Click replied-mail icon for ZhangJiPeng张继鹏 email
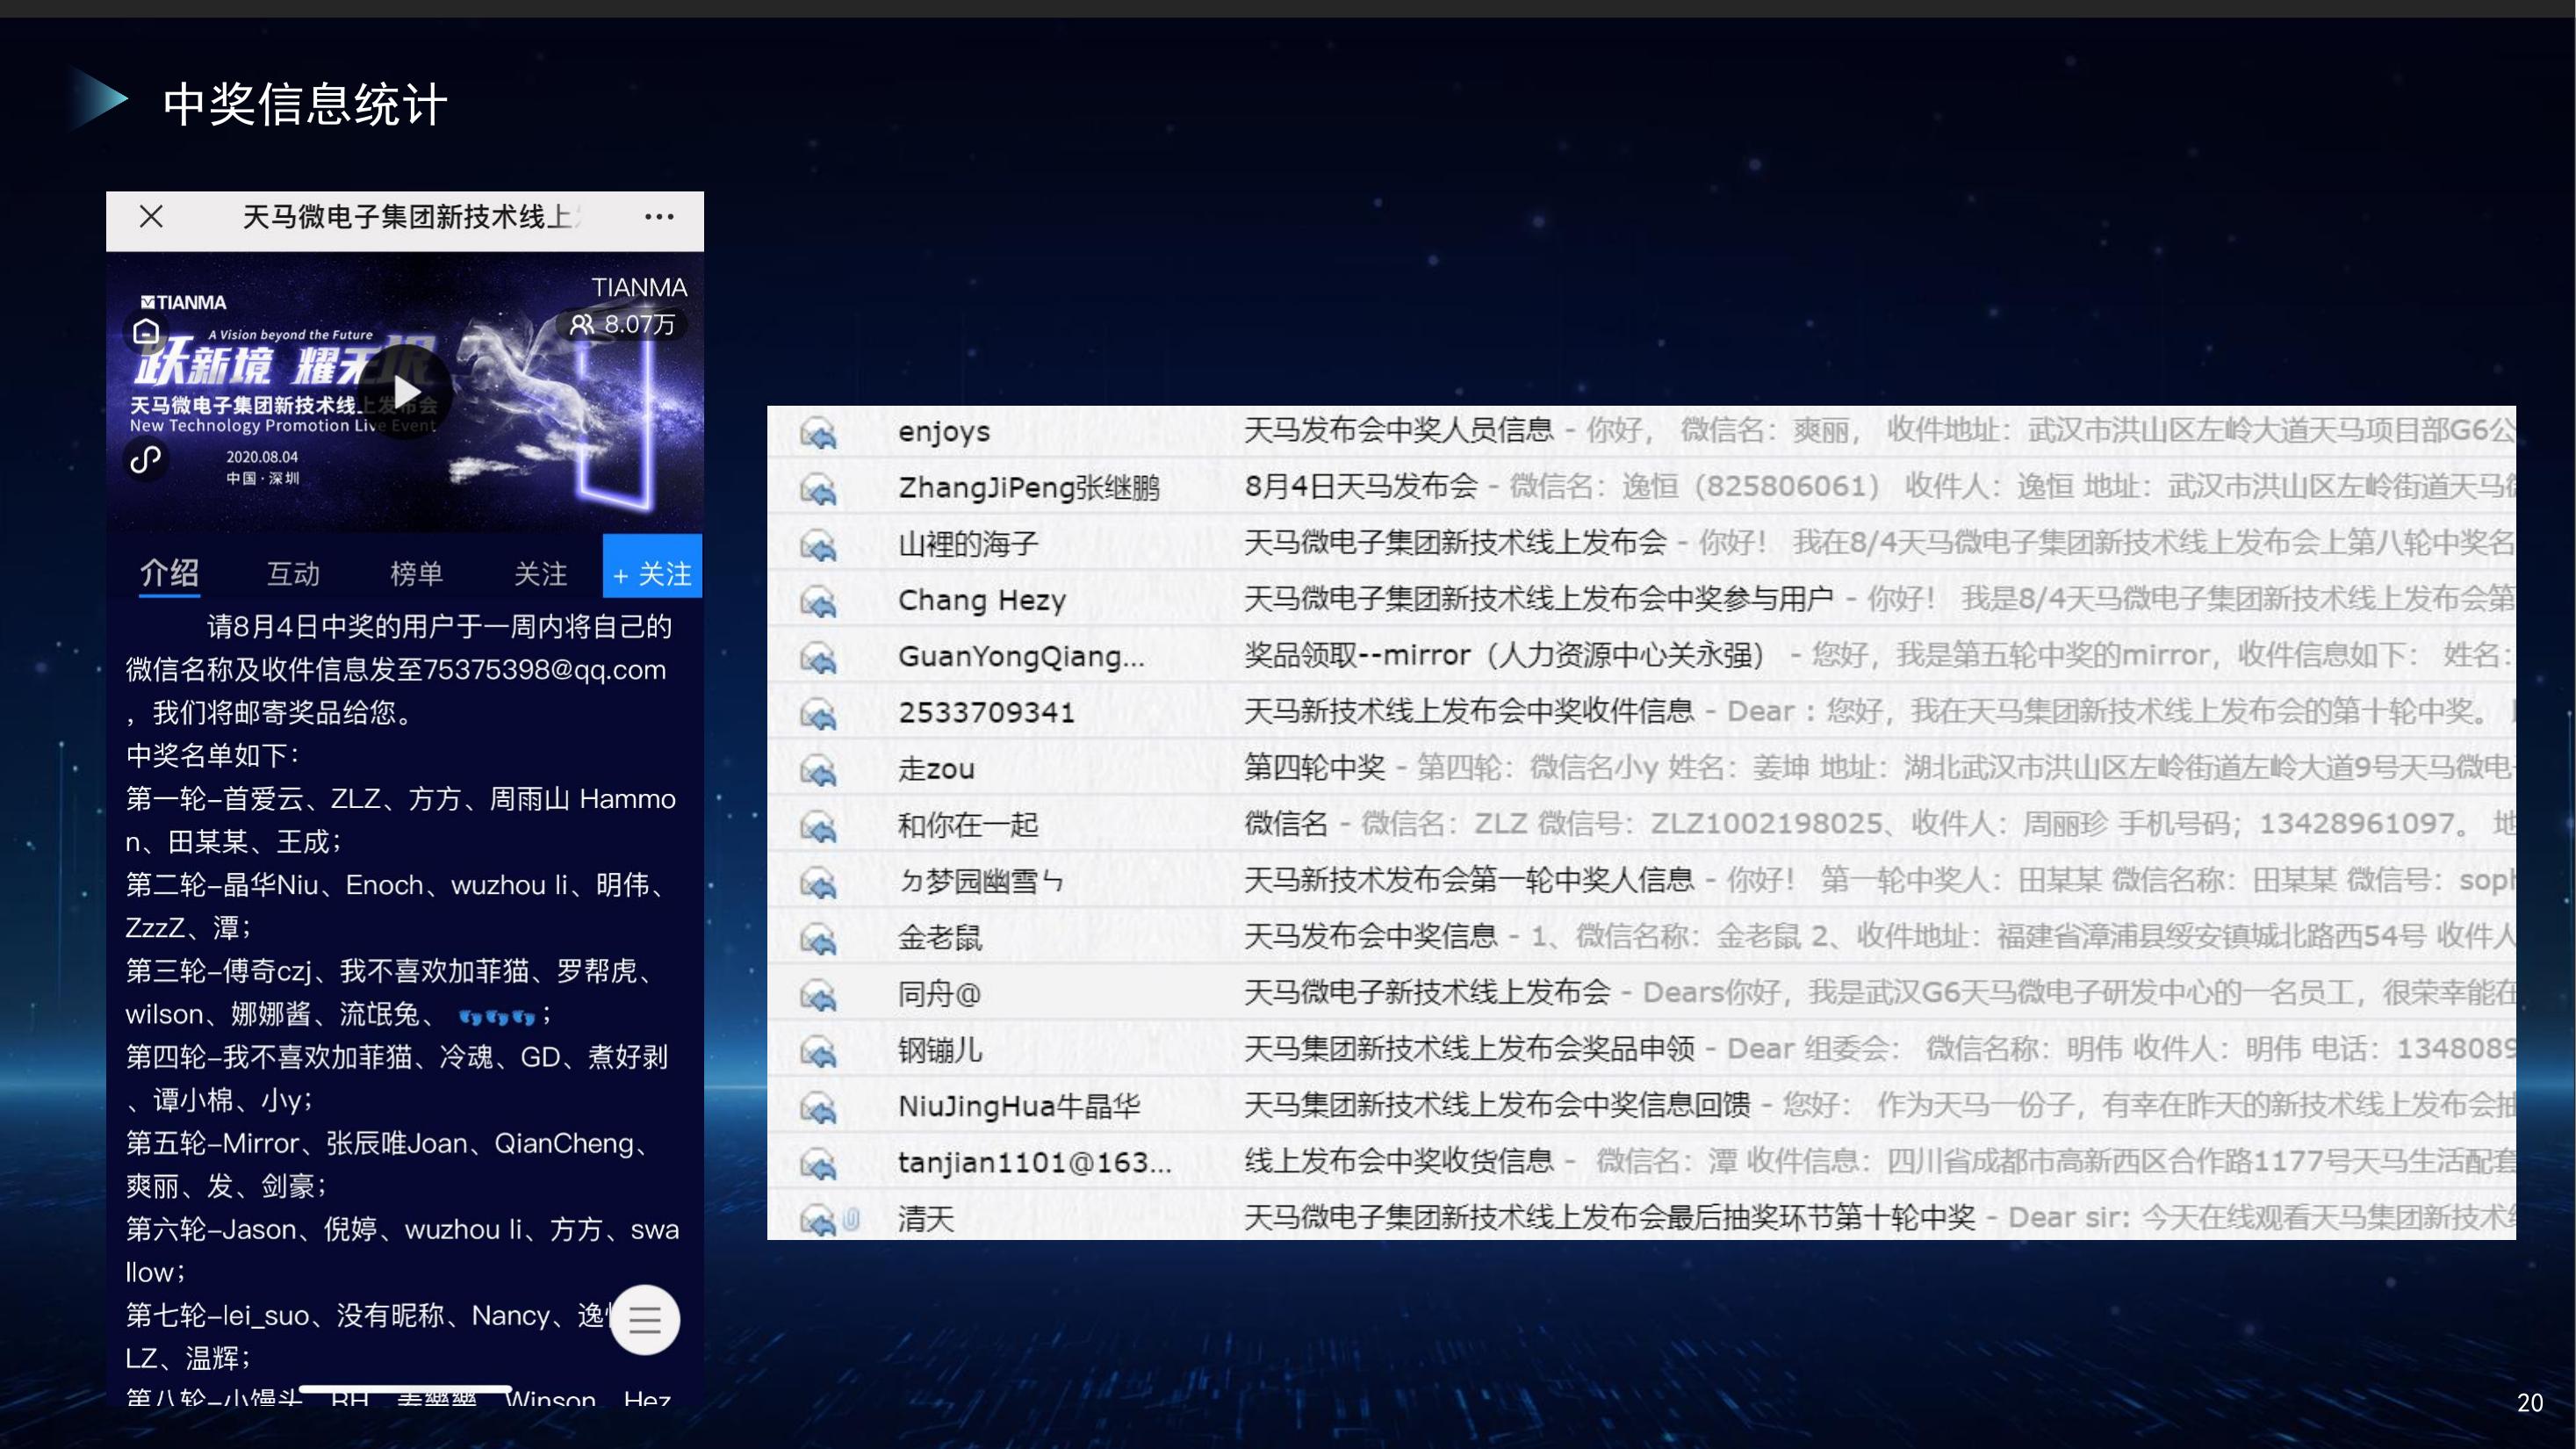The height and width of the screenshot is (1449, 2576). coord(818,489)
